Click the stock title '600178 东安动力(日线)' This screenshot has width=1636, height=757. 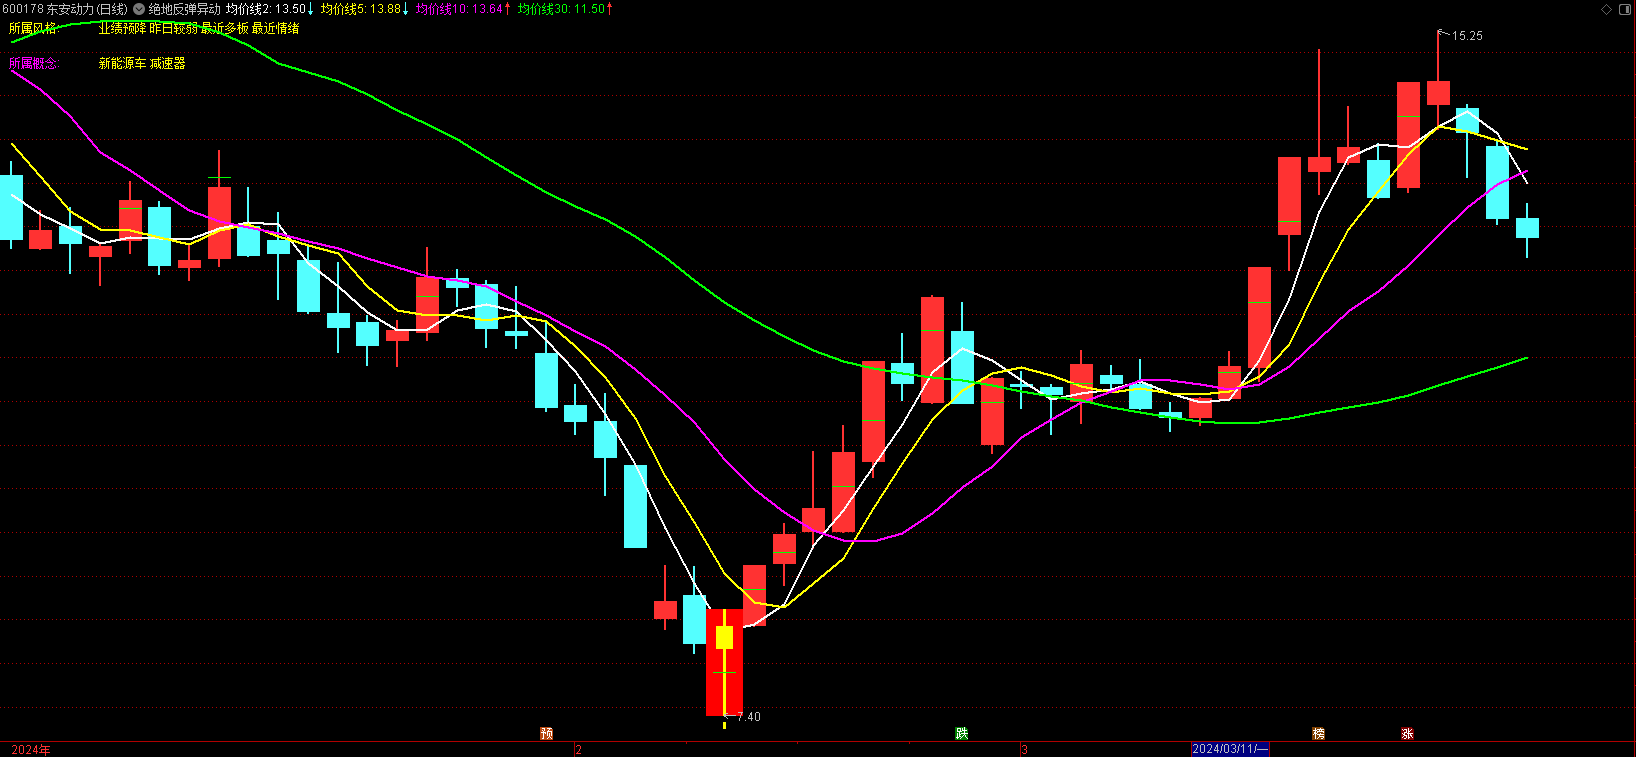(x=65, y=9)
